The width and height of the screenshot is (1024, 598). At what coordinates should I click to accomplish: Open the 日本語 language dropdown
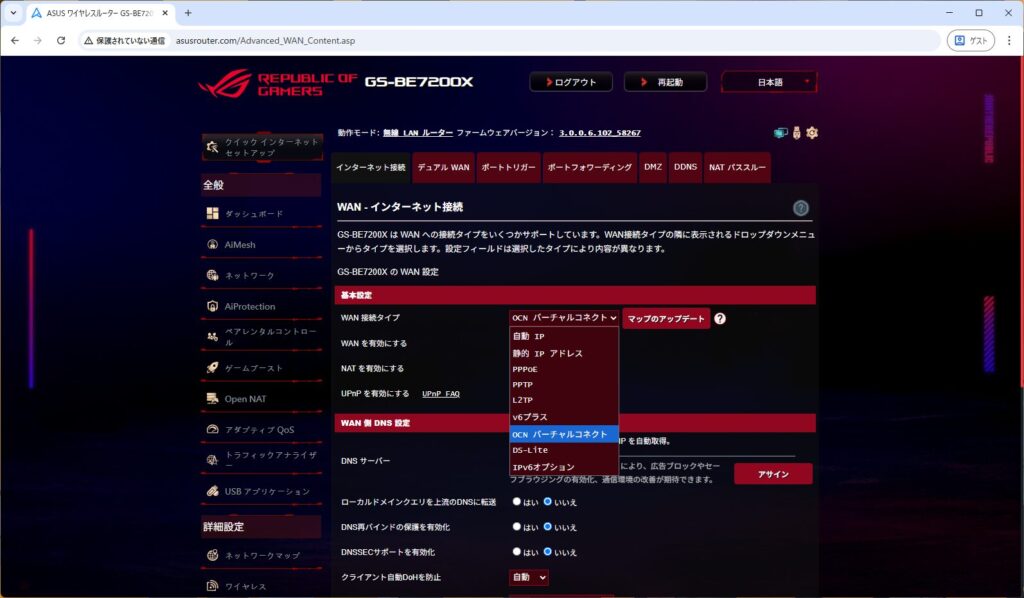coord(769,82)
